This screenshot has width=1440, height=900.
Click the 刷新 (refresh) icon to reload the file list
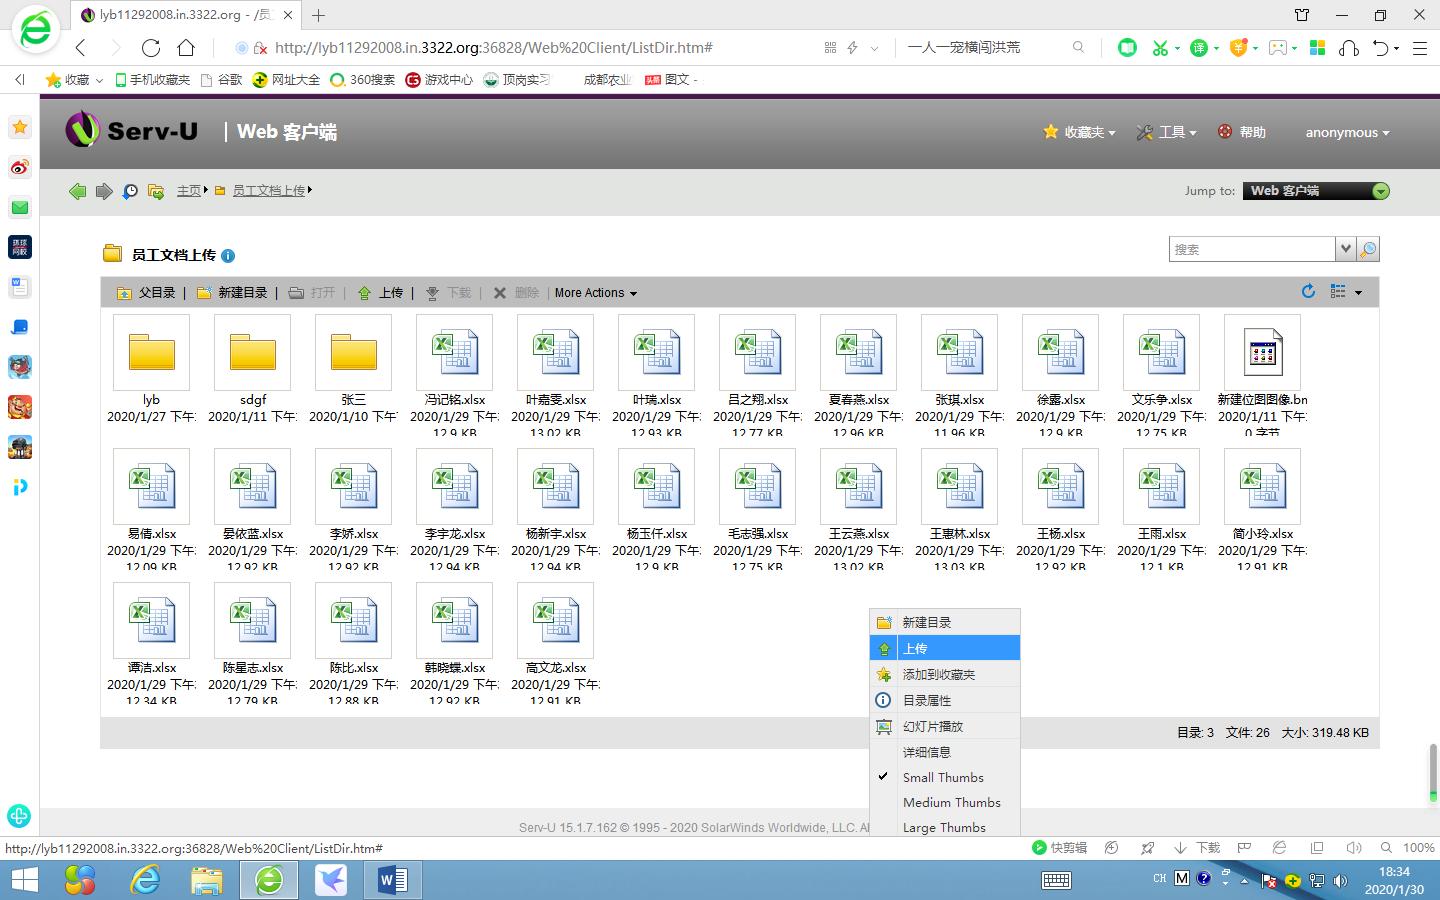tap(1308, 291)
